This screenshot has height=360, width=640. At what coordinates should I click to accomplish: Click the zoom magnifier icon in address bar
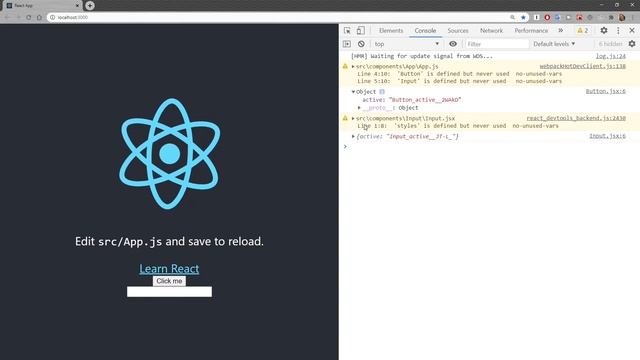tap(512, 18)
